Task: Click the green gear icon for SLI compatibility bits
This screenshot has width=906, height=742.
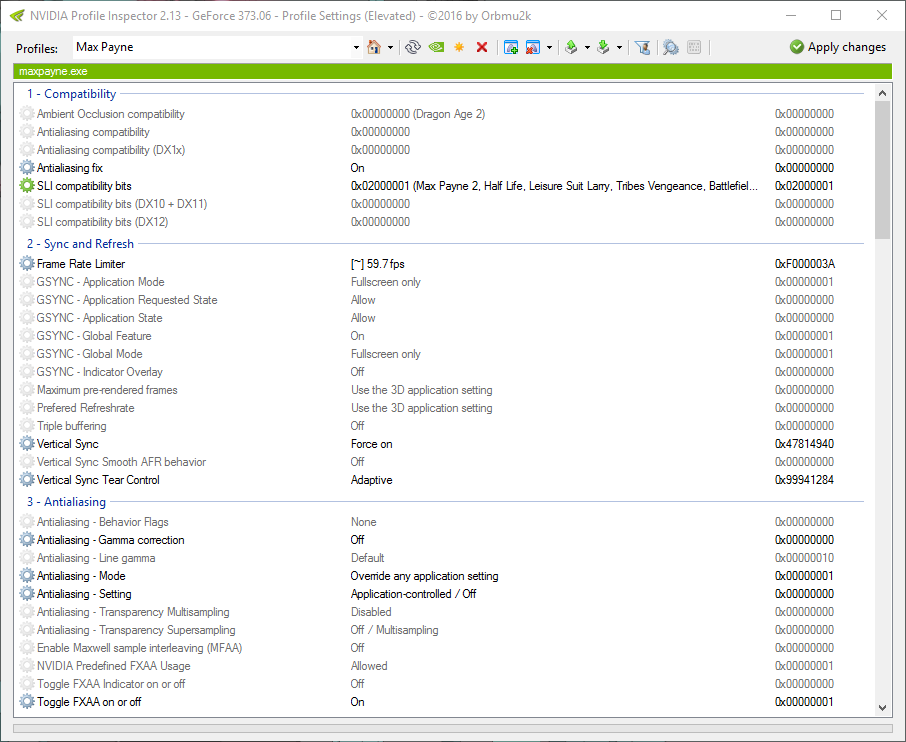Action: 27,186
